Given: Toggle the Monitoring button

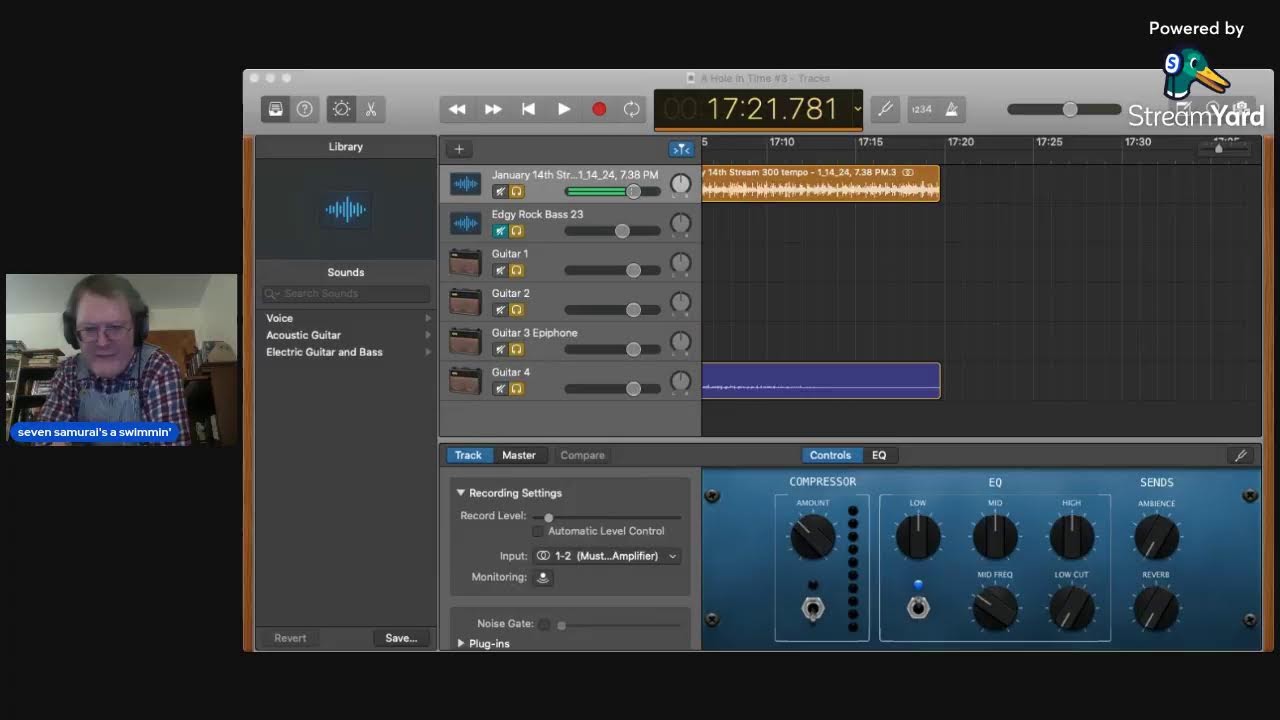Looking at the screenshot, I should click(543, 577).
